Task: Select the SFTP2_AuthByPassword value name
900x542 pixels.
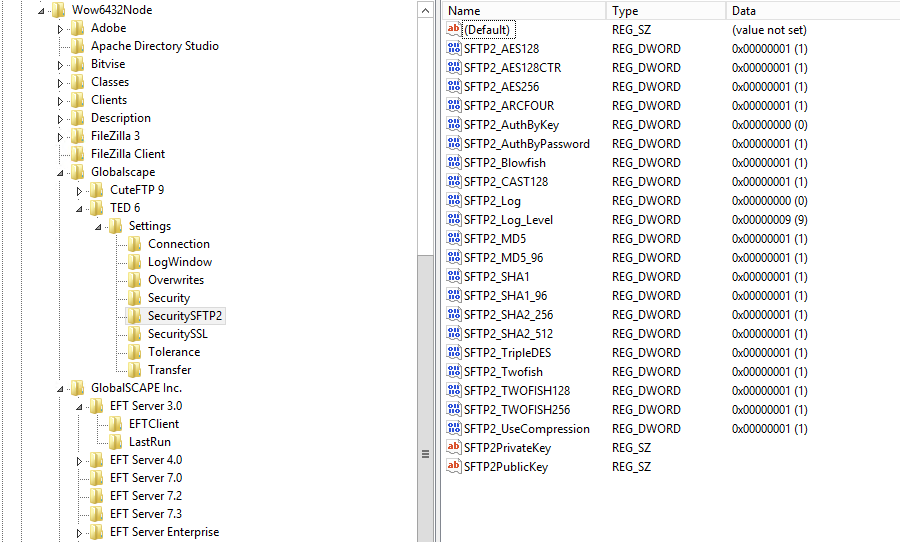Action: pyautogui.click(x=527, y=144)
